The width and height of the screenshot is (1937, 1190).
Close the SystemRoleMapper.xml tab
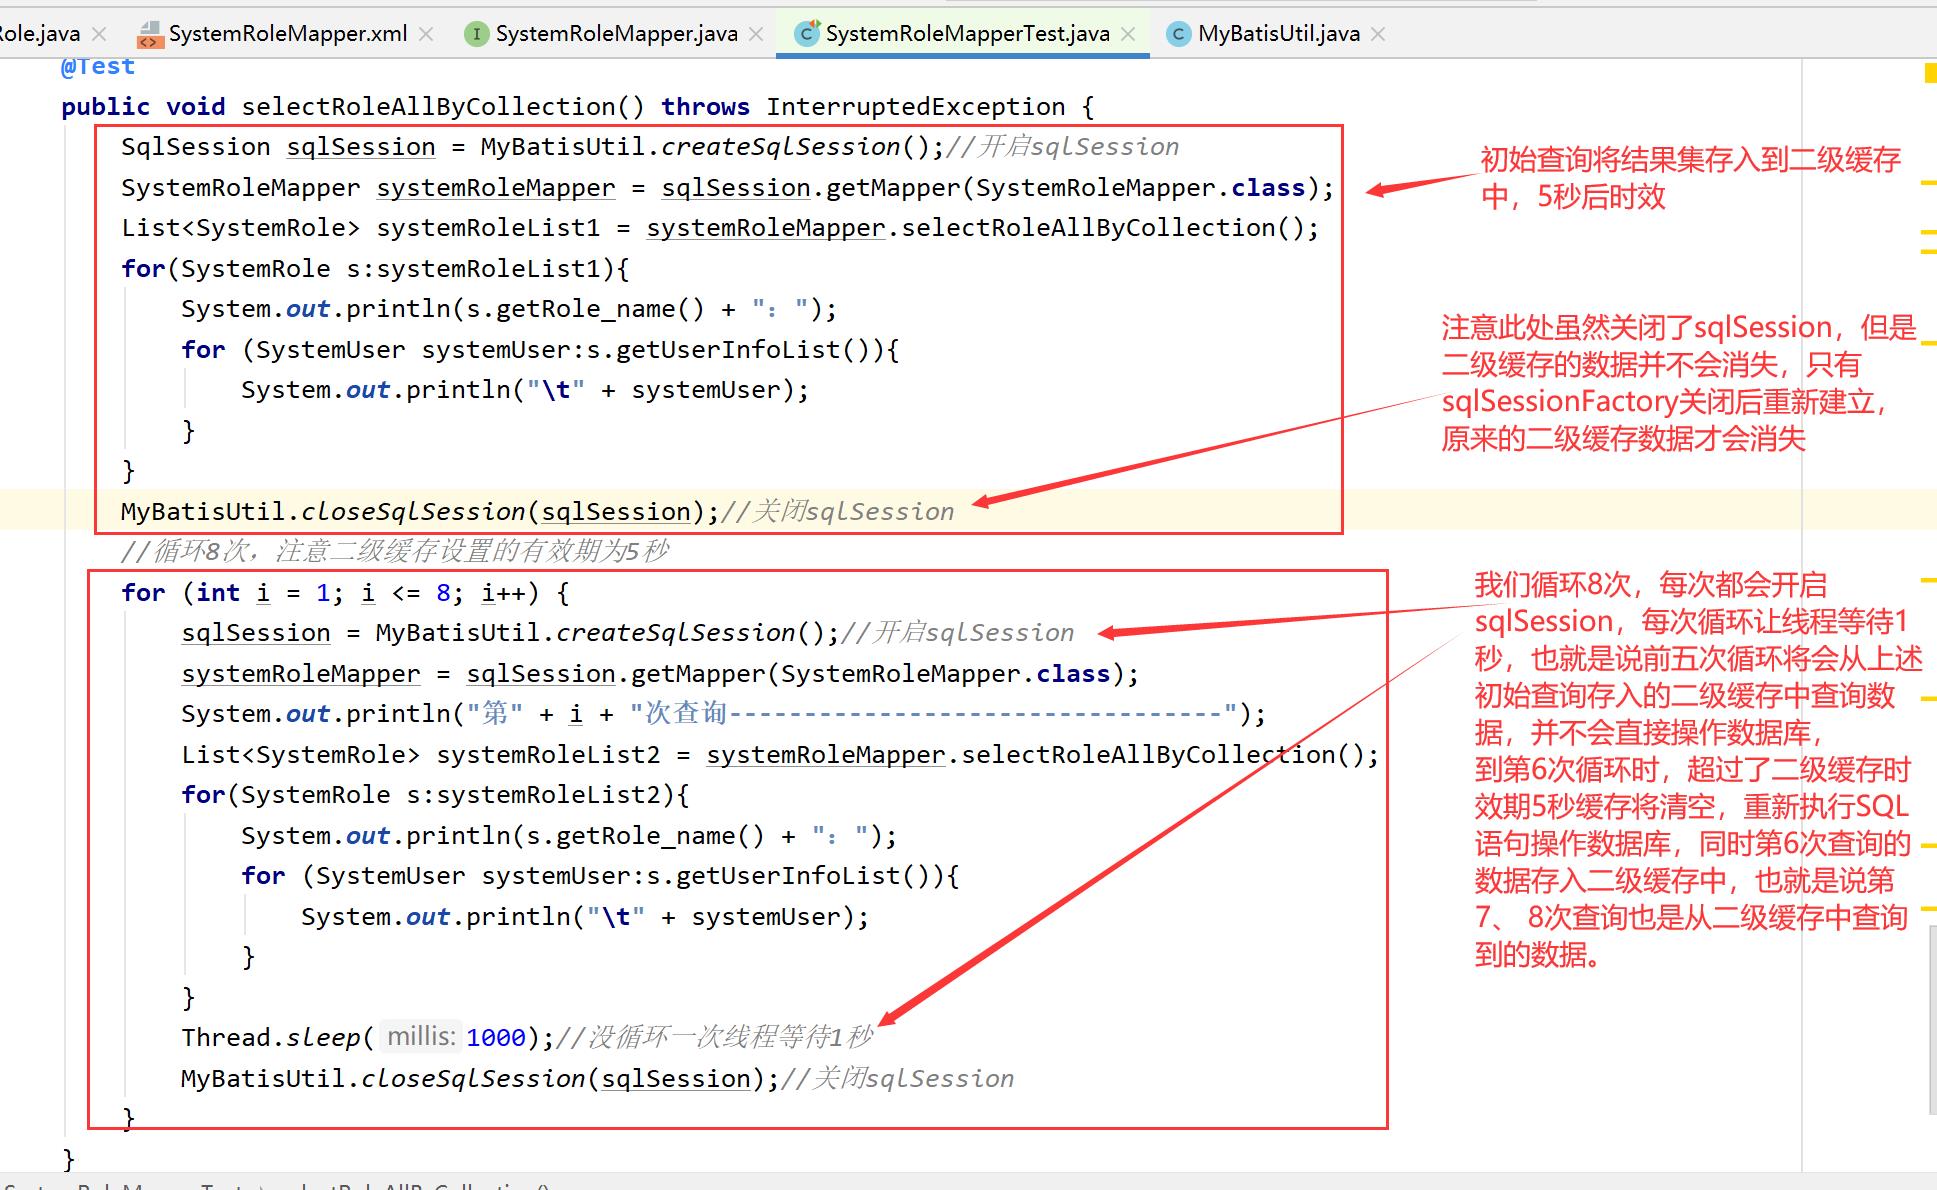pyautogui.click(x=426, y=34)
